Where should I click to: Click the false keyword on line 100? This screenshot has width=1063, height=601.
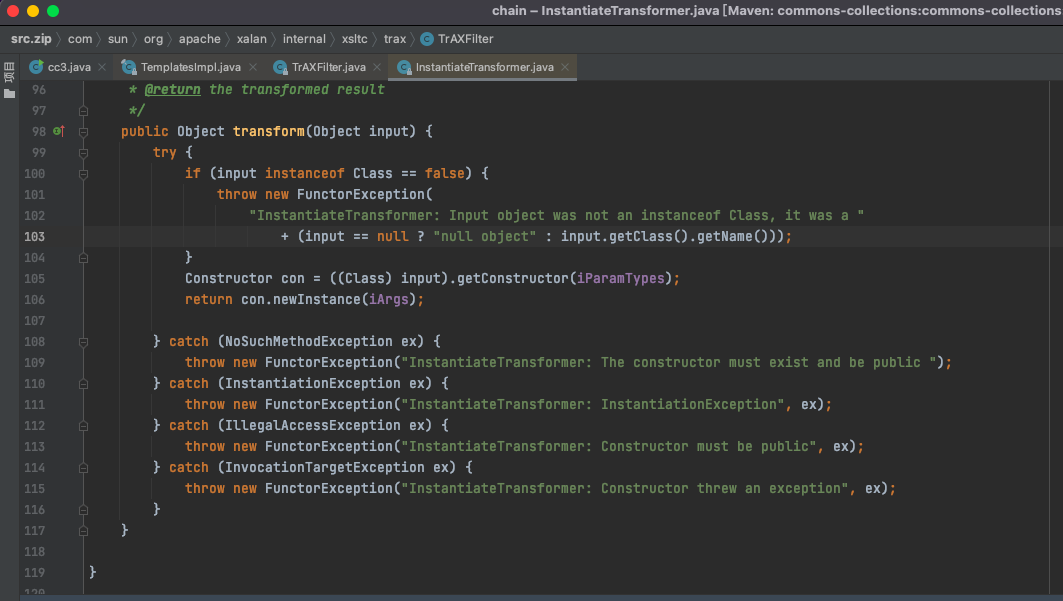click(445, 173)
